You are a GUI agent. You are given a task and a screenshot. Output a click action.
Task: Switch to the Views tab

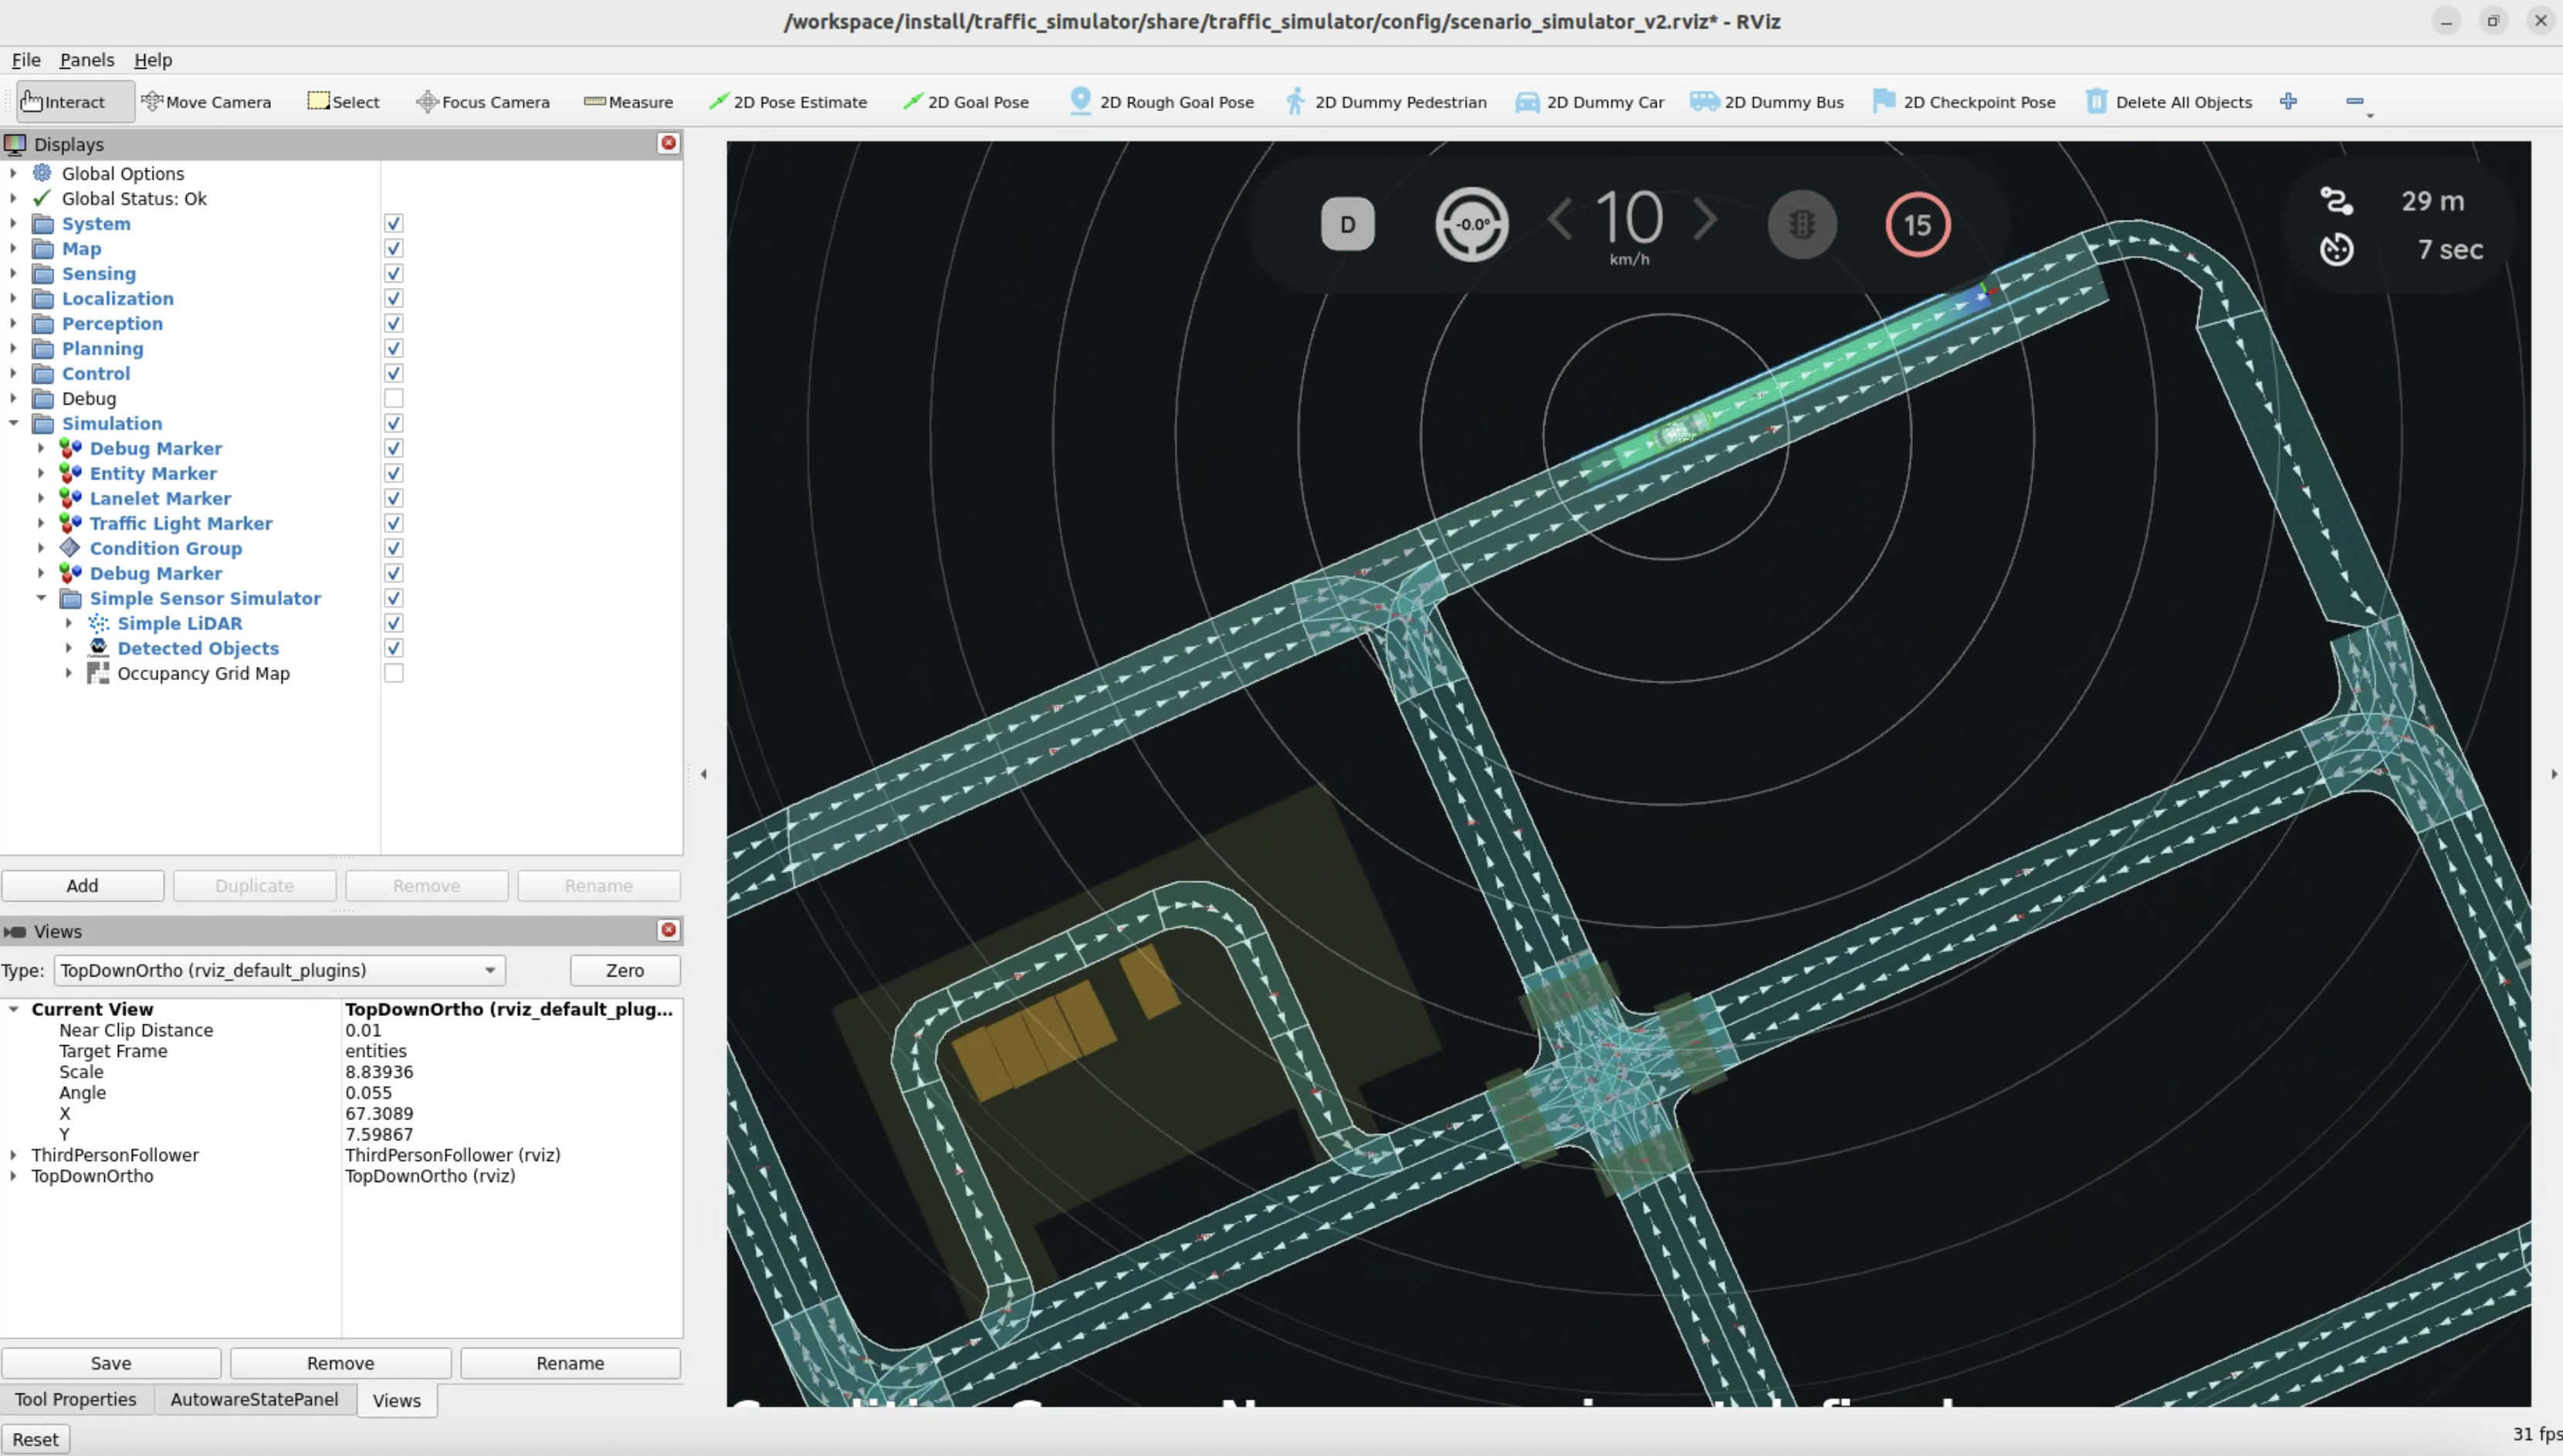click(x=397, y=1400)
